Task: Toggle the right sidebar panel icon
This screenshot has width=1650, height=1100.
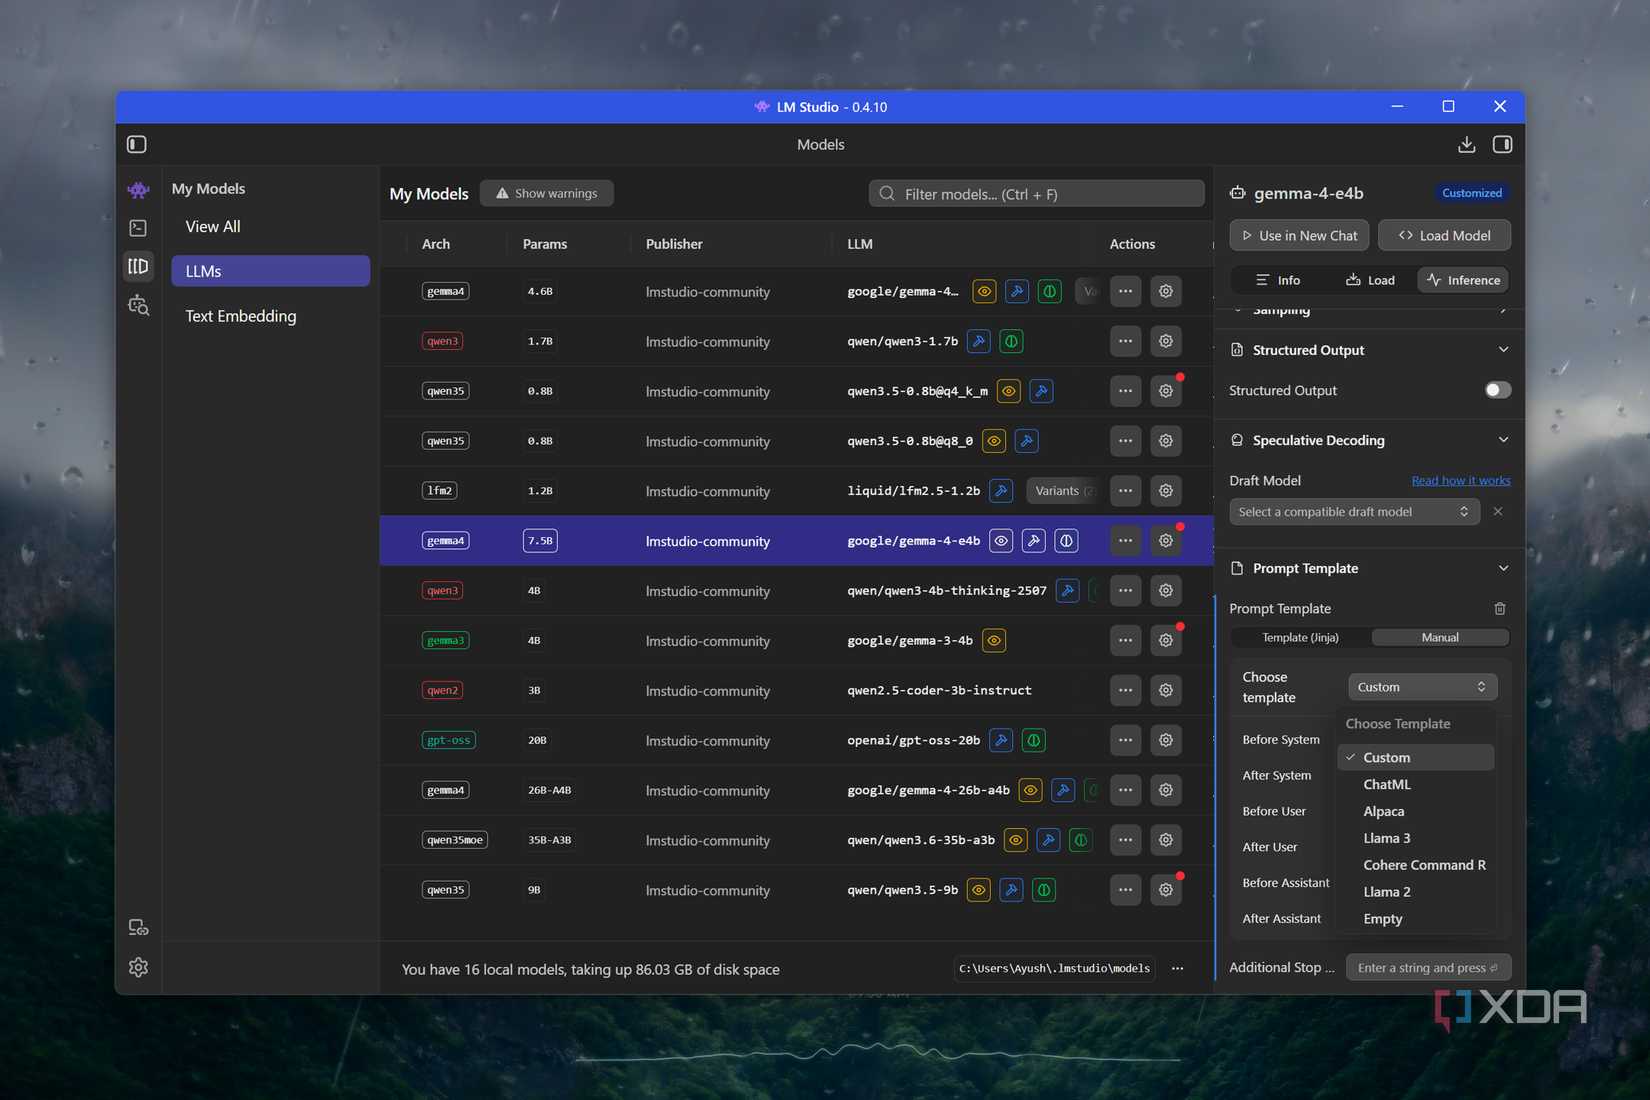Action: [x=1502, y=144]
